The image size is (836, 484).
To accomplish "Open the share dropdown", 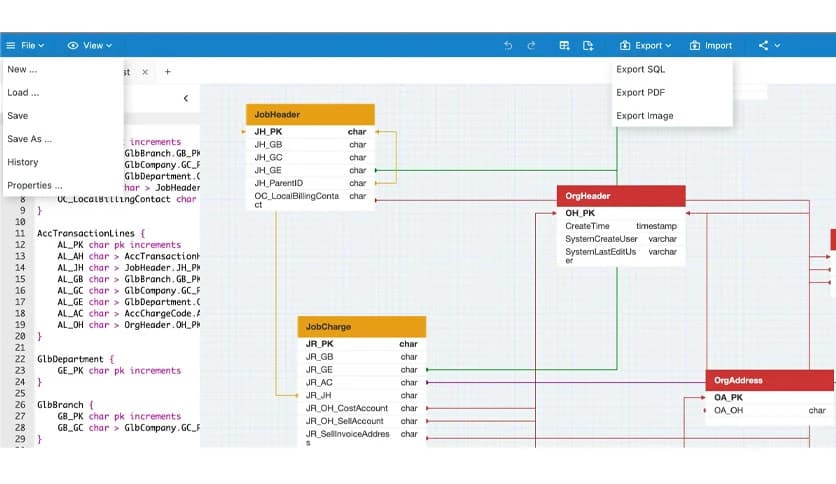I will (769, 46).
